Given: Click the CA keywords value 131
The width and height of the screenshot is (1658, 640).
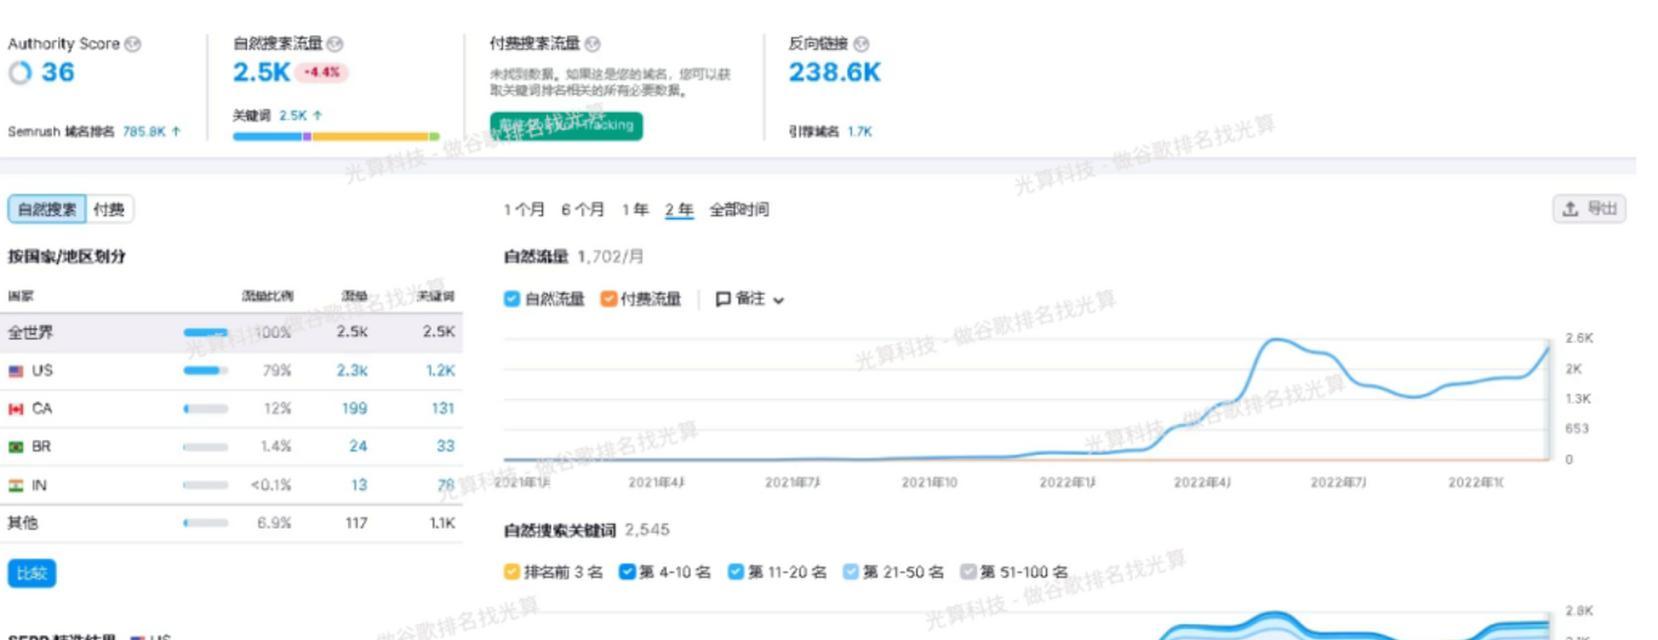Looking at the screenshot, I should tap(442, 409).
